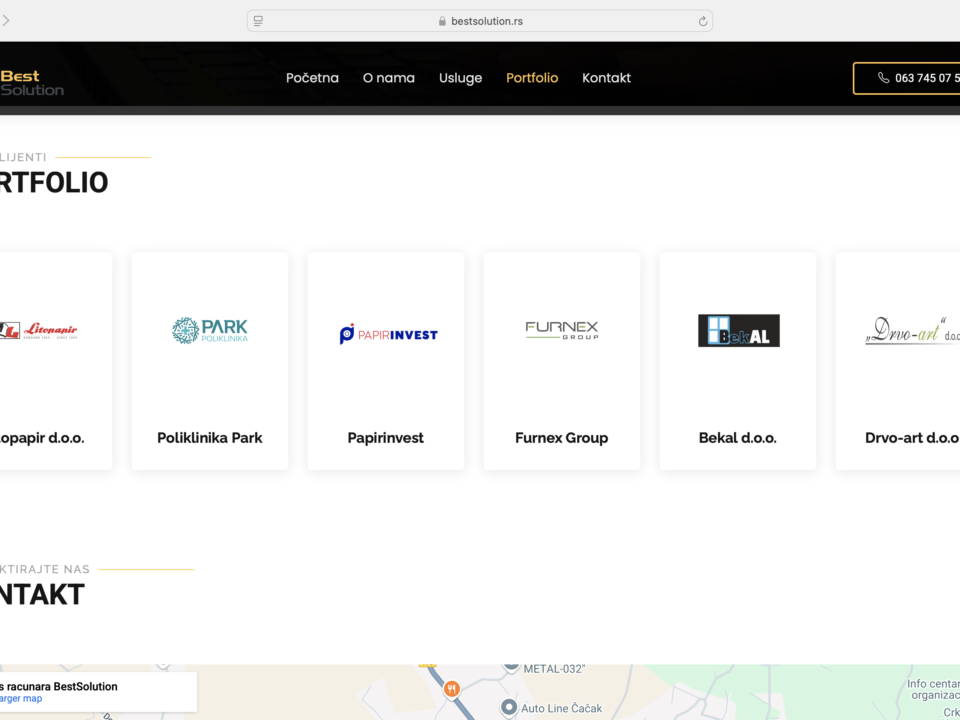Open the Portfolio navigation link

[x=532, y=78]
